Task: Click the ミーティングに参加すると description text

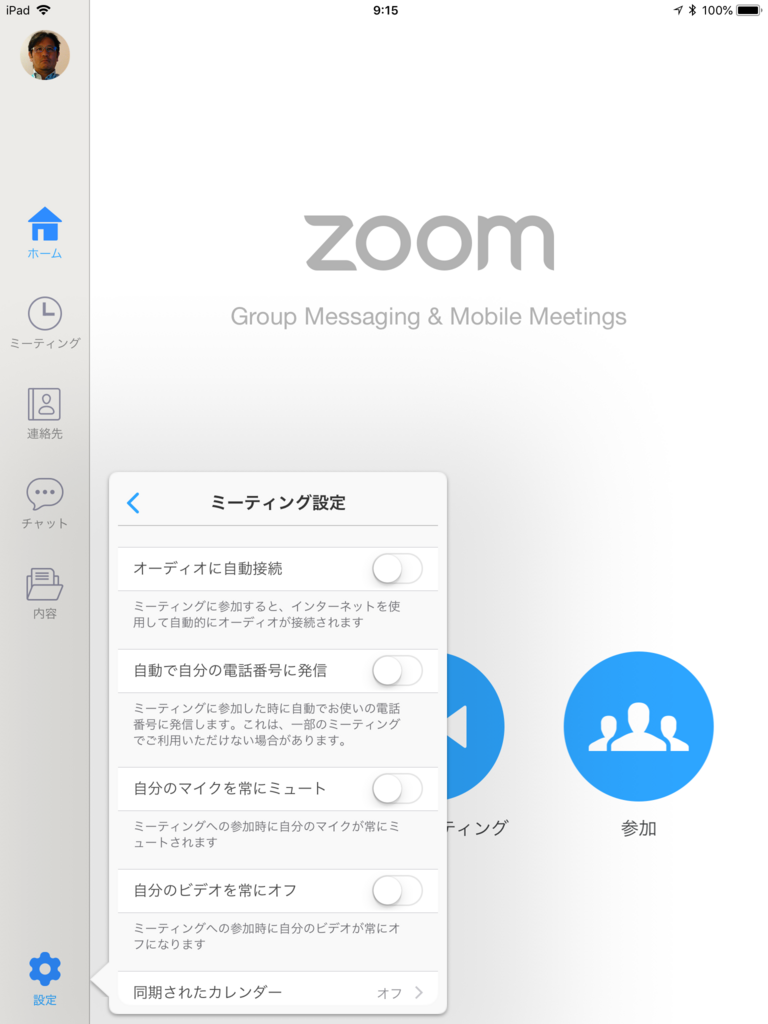Action: pyautogui.click(x=267, y=615)
